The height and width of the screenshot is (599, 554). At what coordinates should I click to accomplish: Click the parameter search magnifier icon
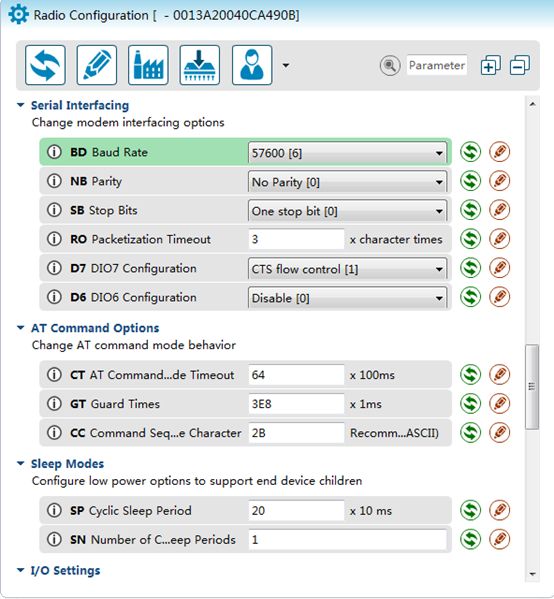pyautogui.click(x=390, y=65)
